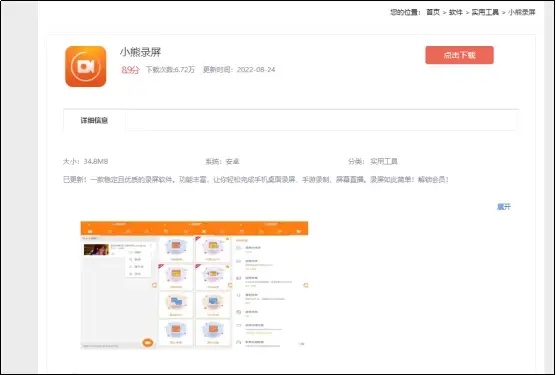Viewport: 556px width, 375px height.
Task: Click the 大小:34.8MB text
Action: click(x=85, y=162)
